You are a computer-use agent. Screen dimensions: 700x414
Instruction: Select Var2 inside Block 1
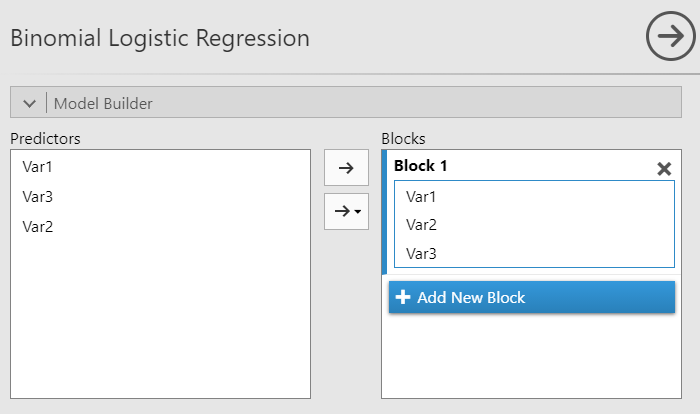pos(421,225)
